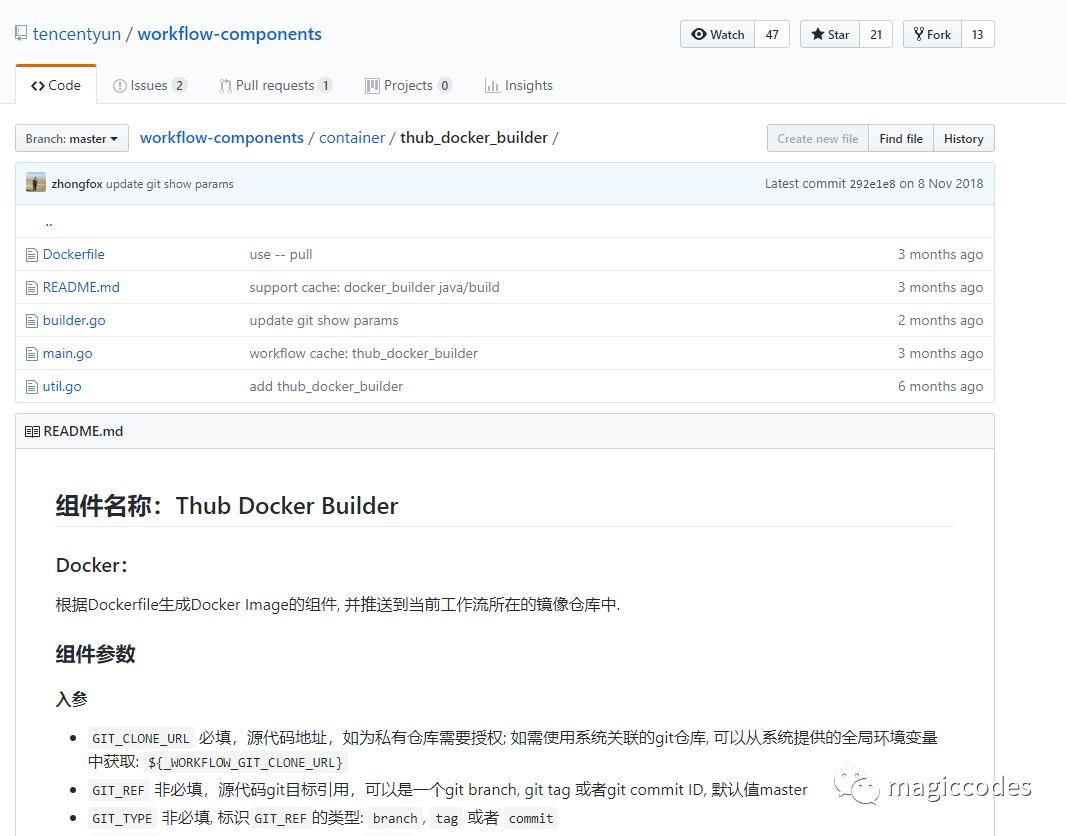Go to workflow-components breadcrumb root
The width and height of the screenshot is (1066, 836).
pyautogui.click(x=222, y=138)
